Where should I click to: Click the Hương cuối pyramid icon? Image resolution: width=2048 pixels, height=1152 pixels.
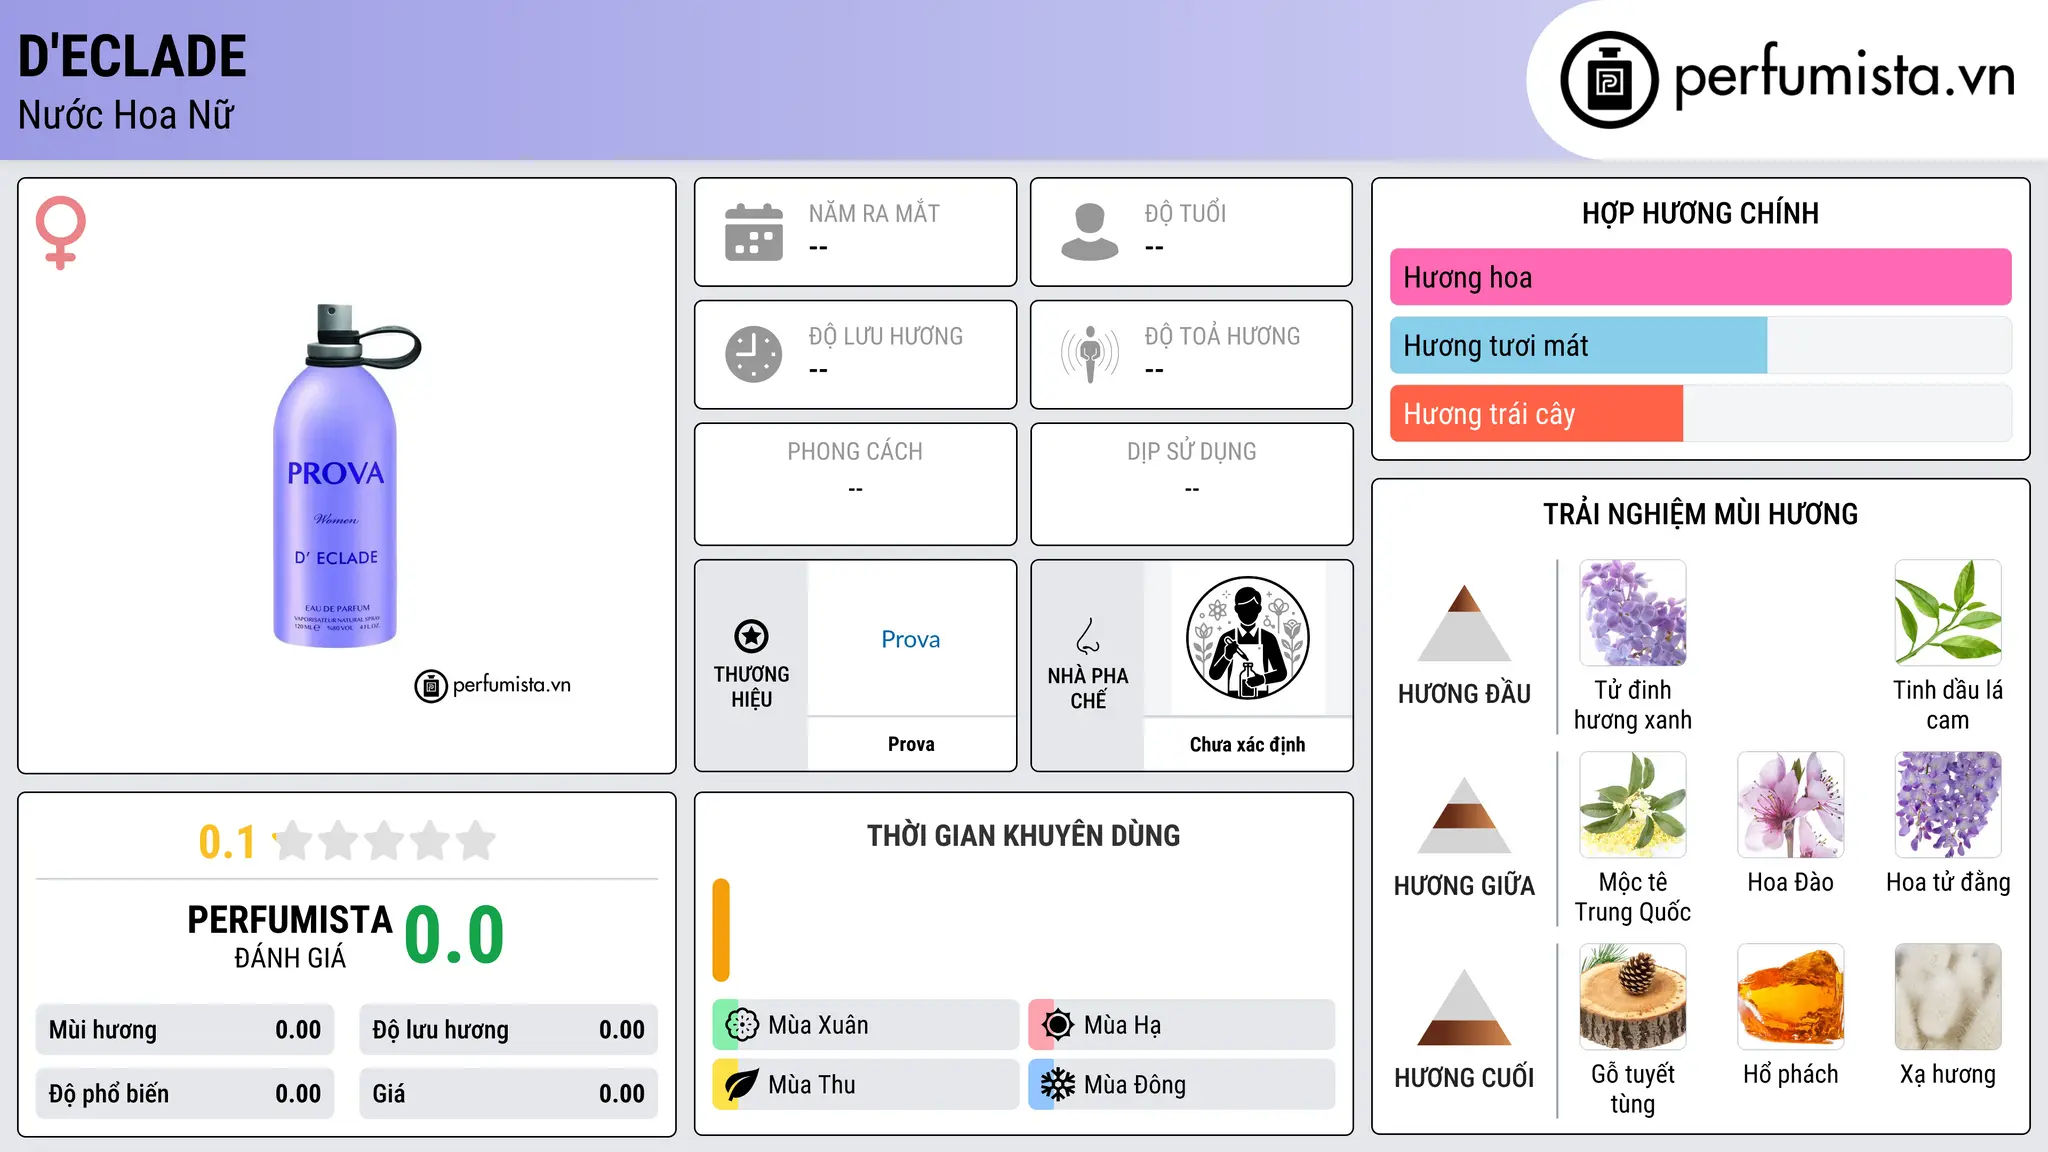(x=1464, y=1007)
